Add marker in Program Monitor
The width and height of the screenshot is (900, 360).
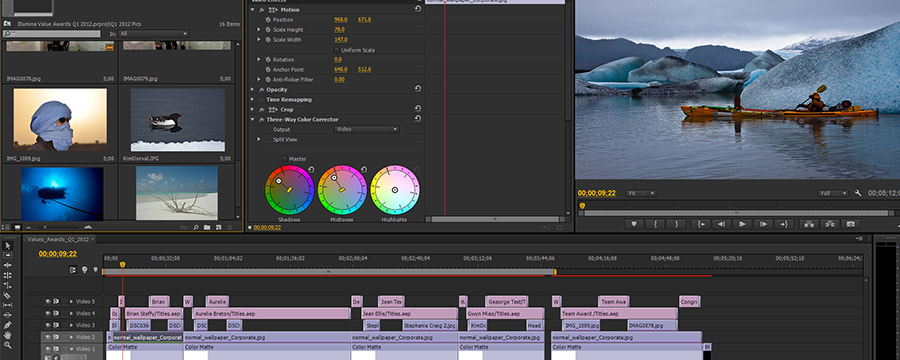click(634, 224)
